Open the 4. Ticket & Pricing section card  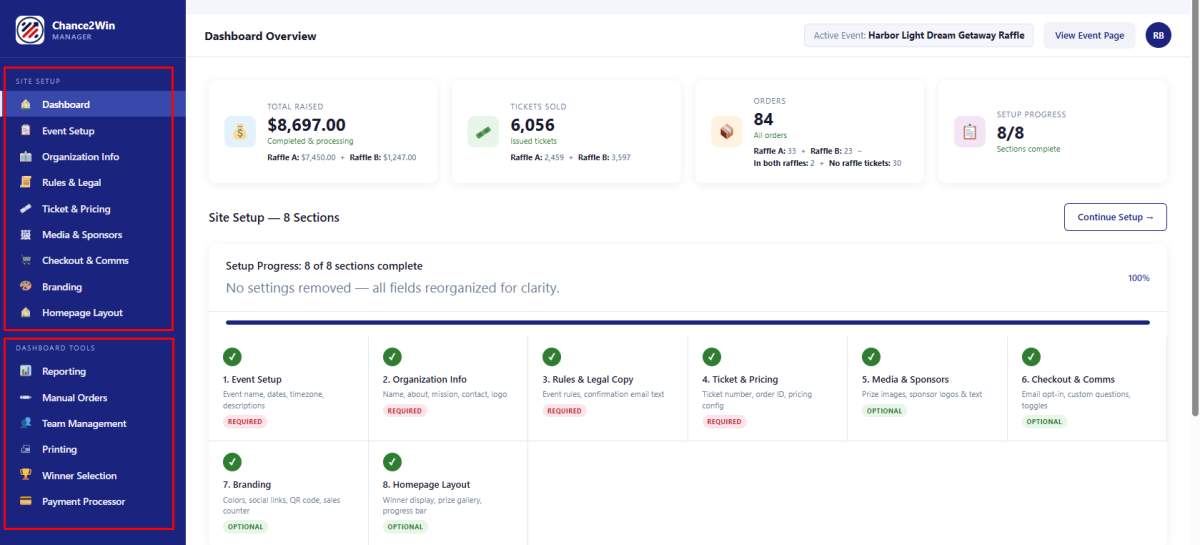click(767, 387)
